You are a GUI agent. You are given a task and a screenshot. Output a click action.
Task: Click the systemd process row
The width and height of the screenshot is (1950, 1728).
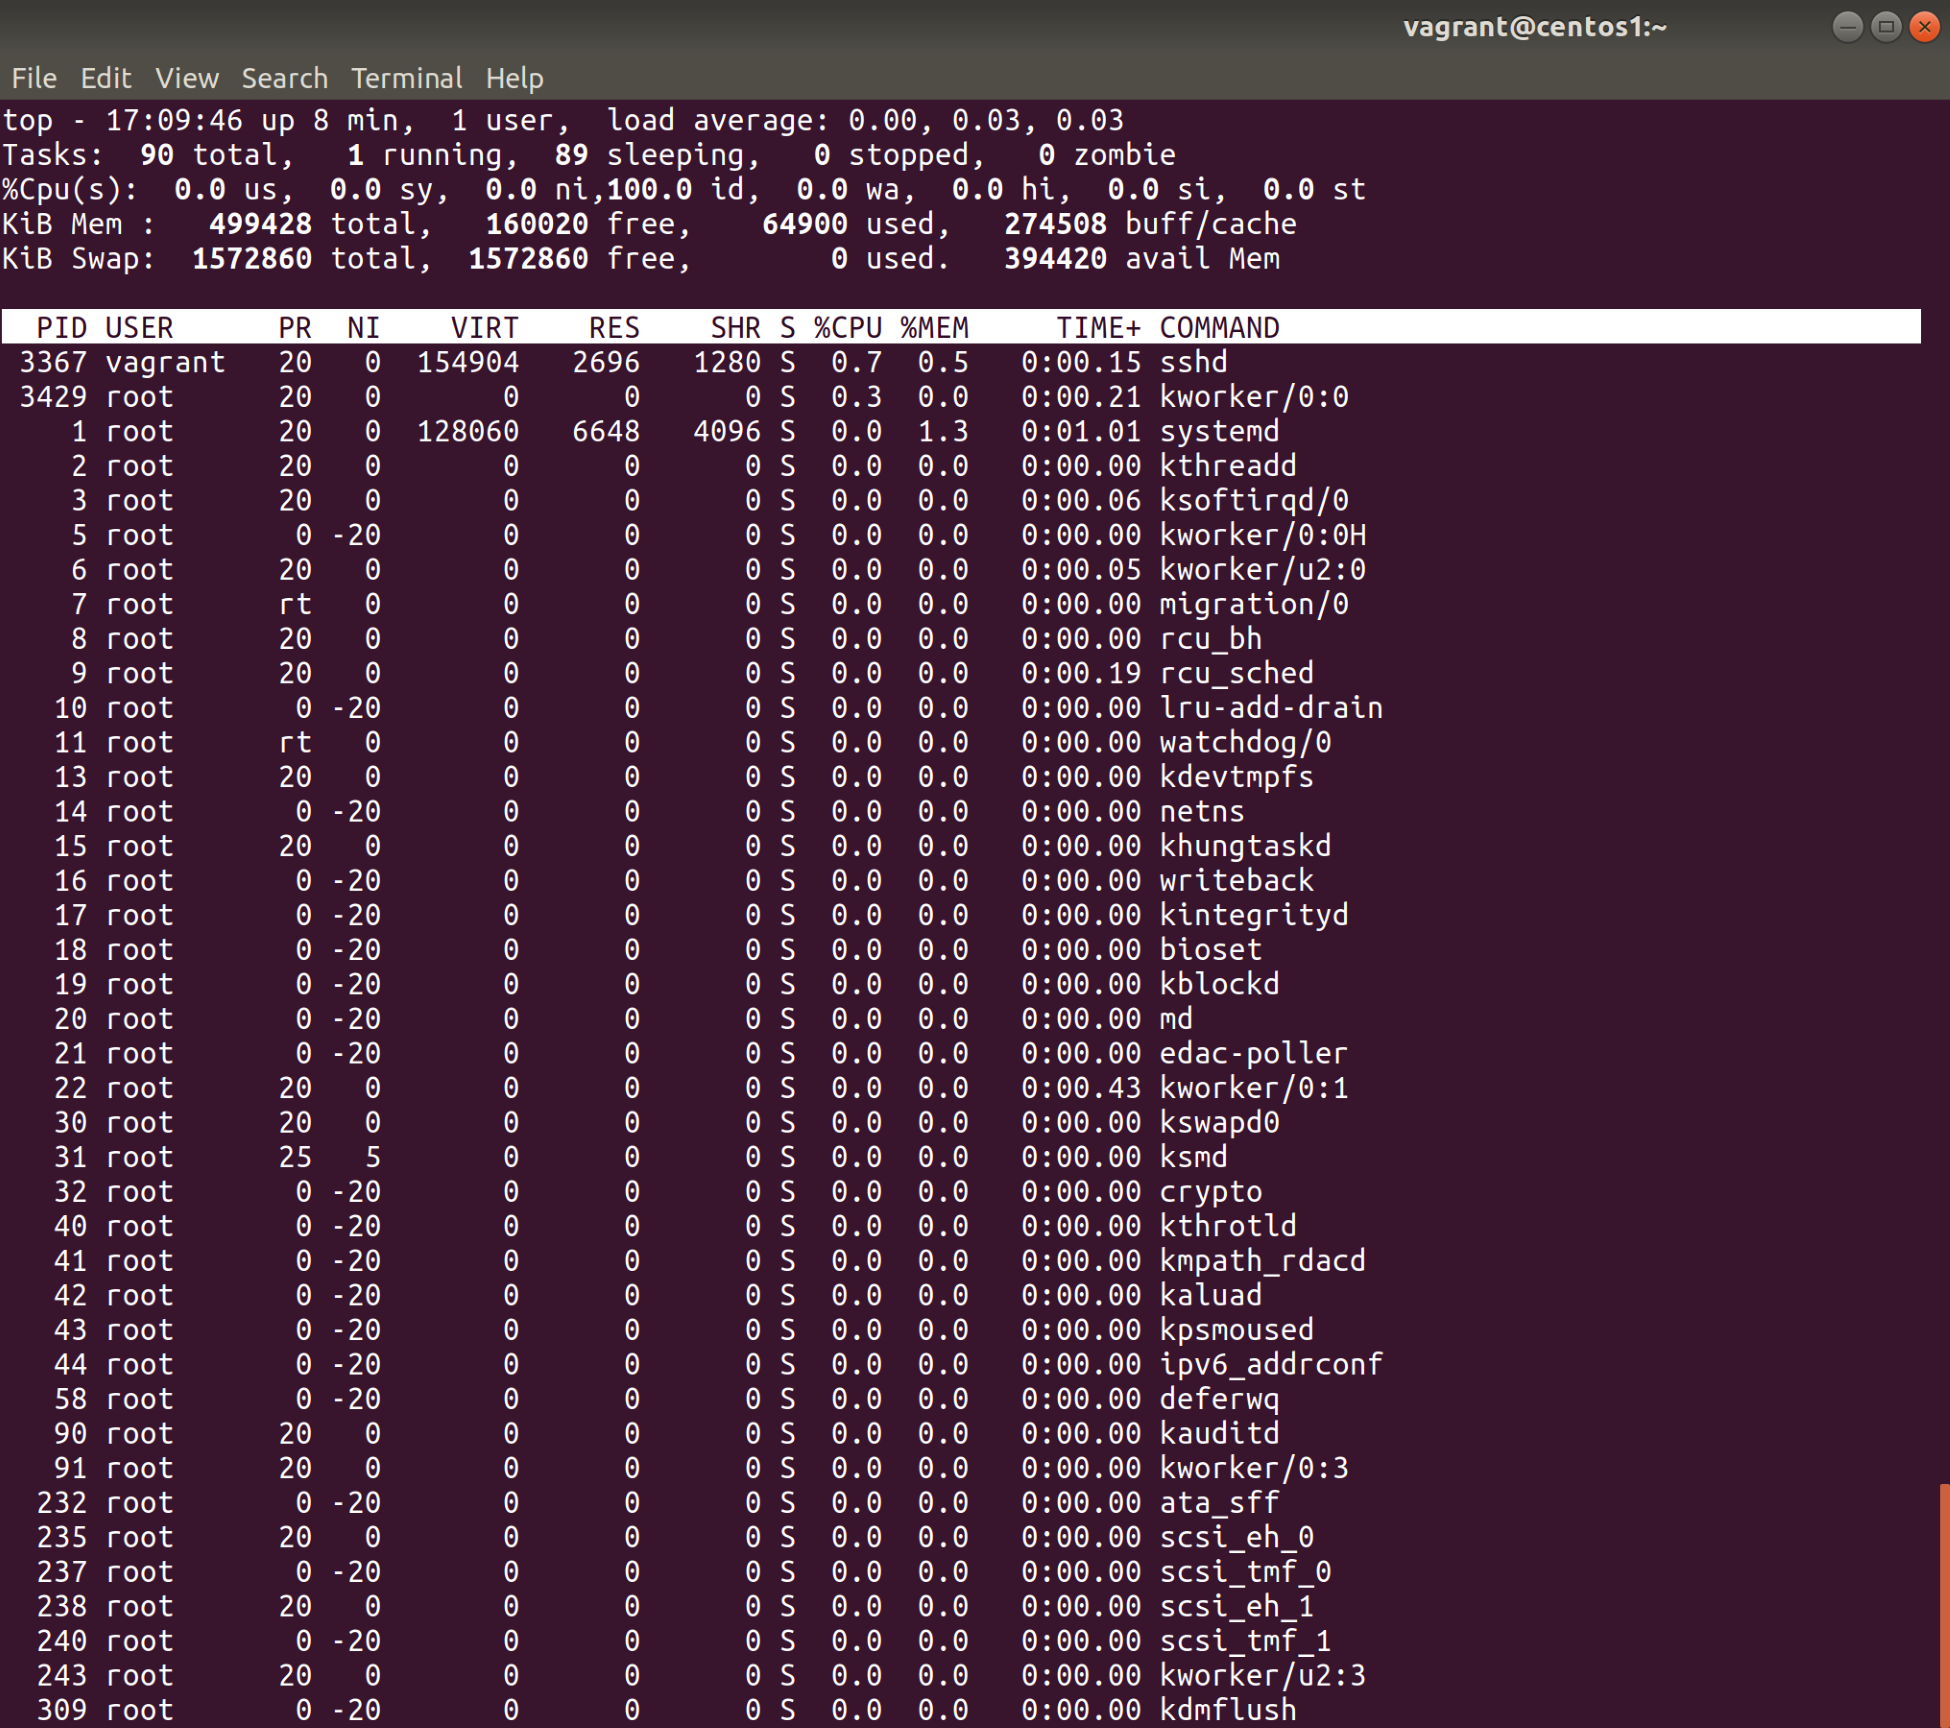1218,431
